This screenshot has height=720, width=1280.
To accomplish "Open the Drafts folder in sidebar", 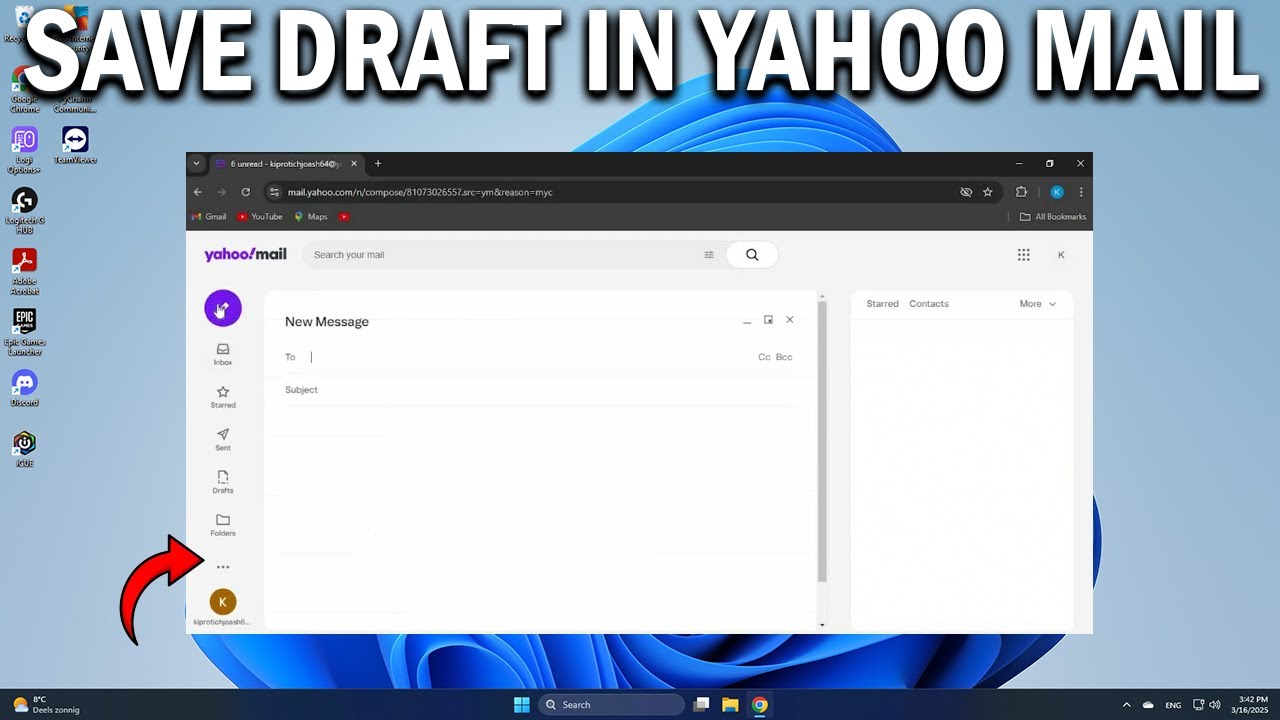I will (223, 482).
